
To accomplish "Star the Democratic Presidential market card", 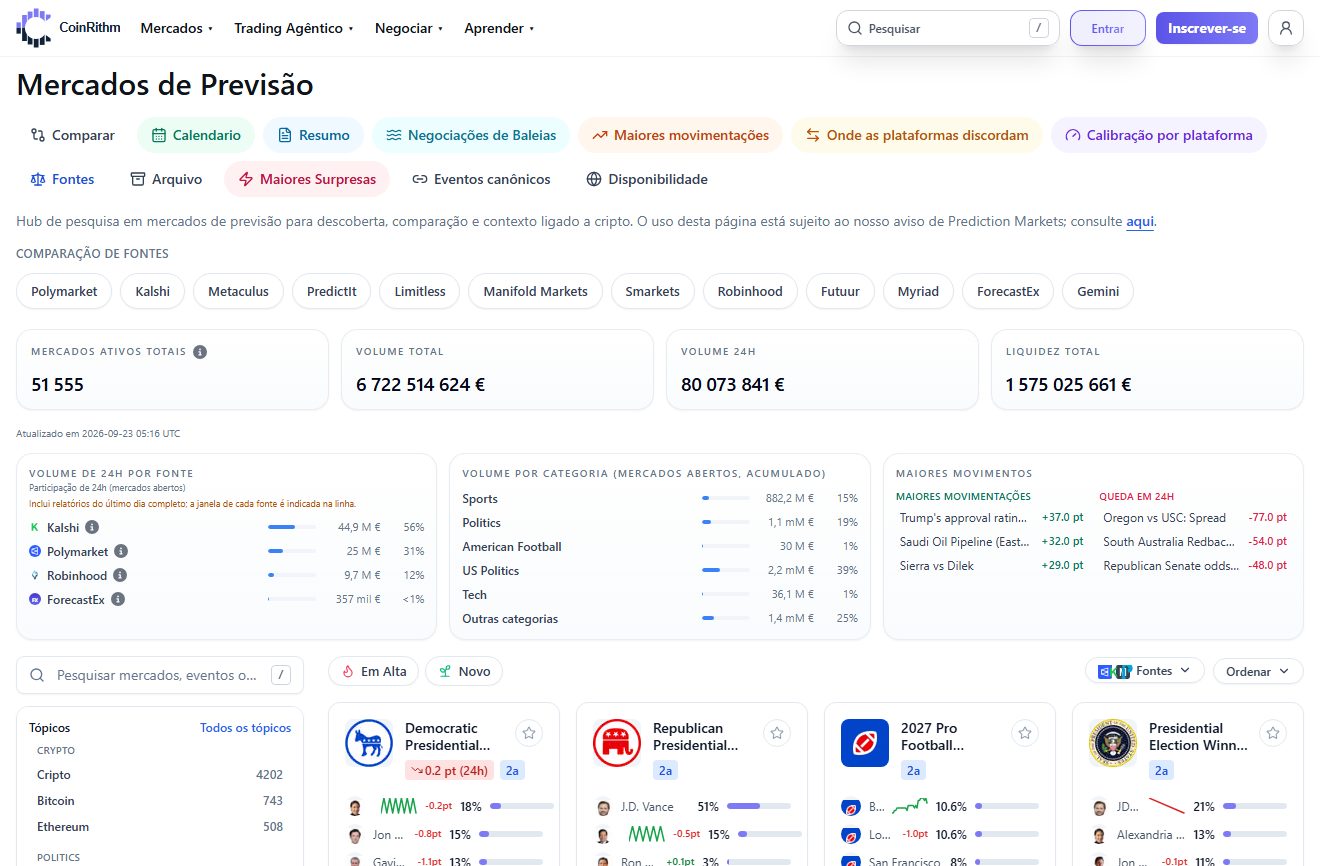I will [529, 733].
